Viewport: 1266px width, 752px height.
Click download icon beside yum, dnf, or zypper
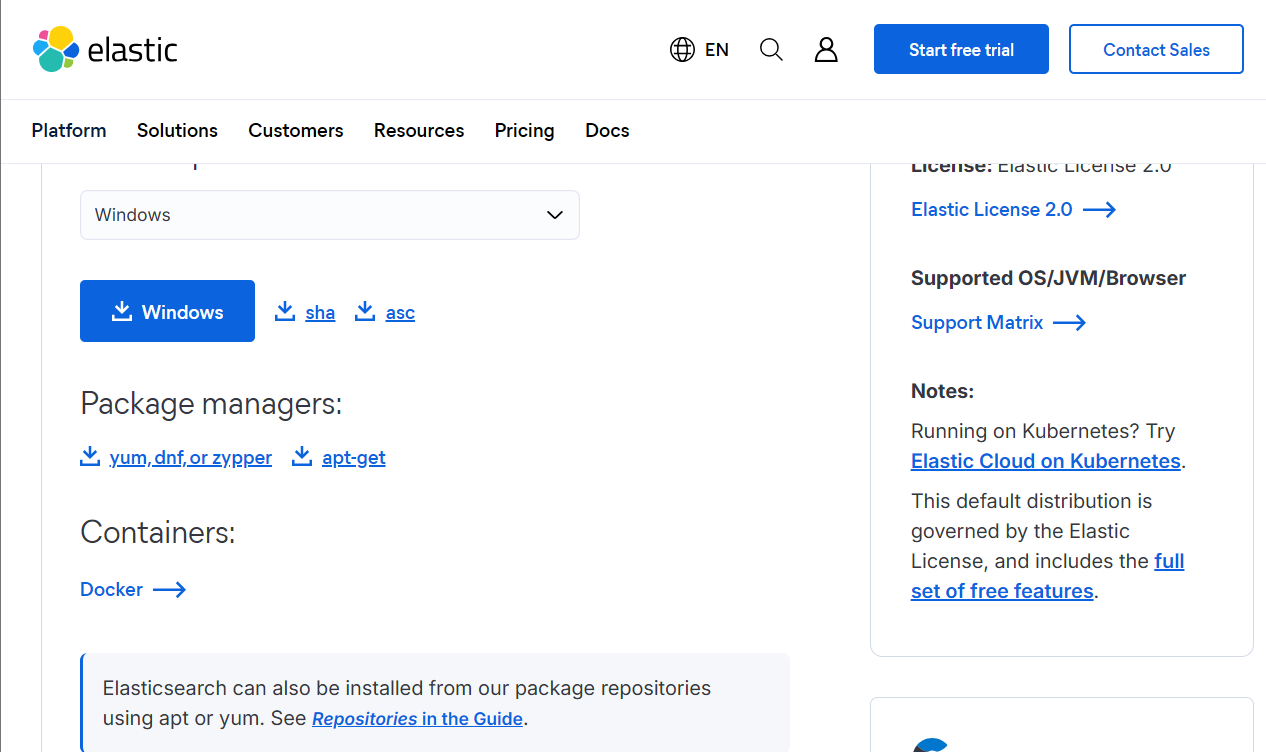click(90, 456)
